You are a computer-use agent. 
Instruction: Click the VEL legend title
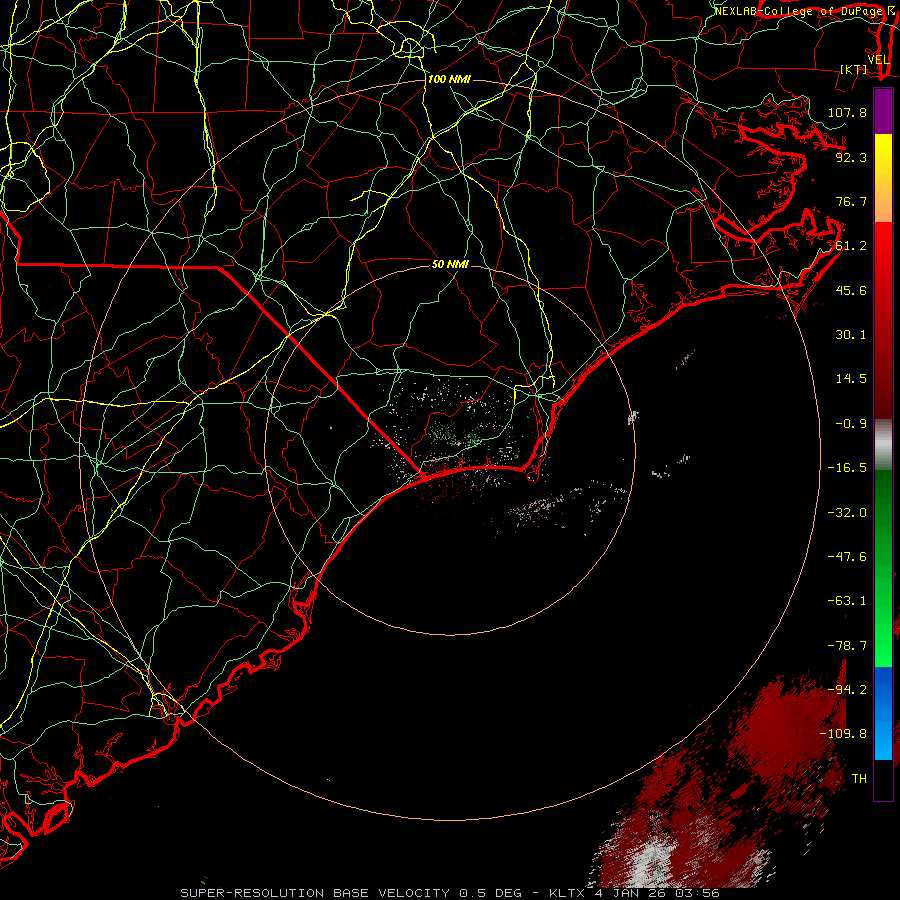[x=879, y=59]
